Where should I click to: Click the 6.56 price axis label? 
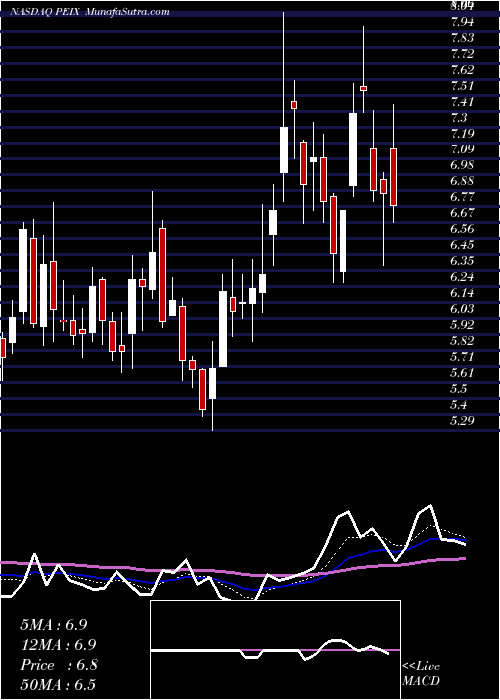pos(462,229)
